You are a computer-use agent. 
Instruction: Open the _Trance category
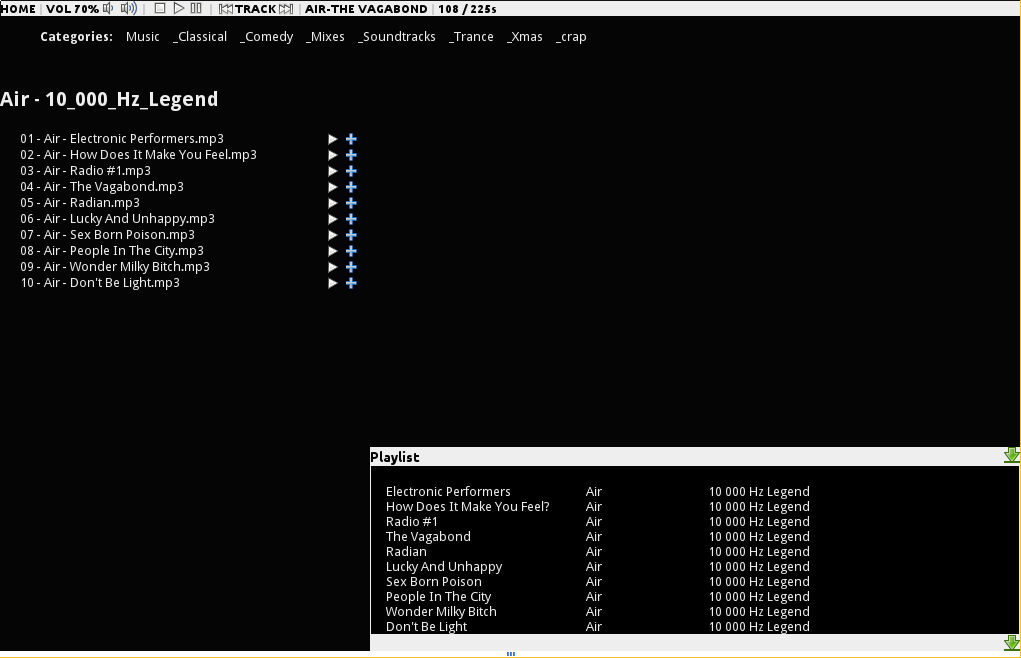471,37
